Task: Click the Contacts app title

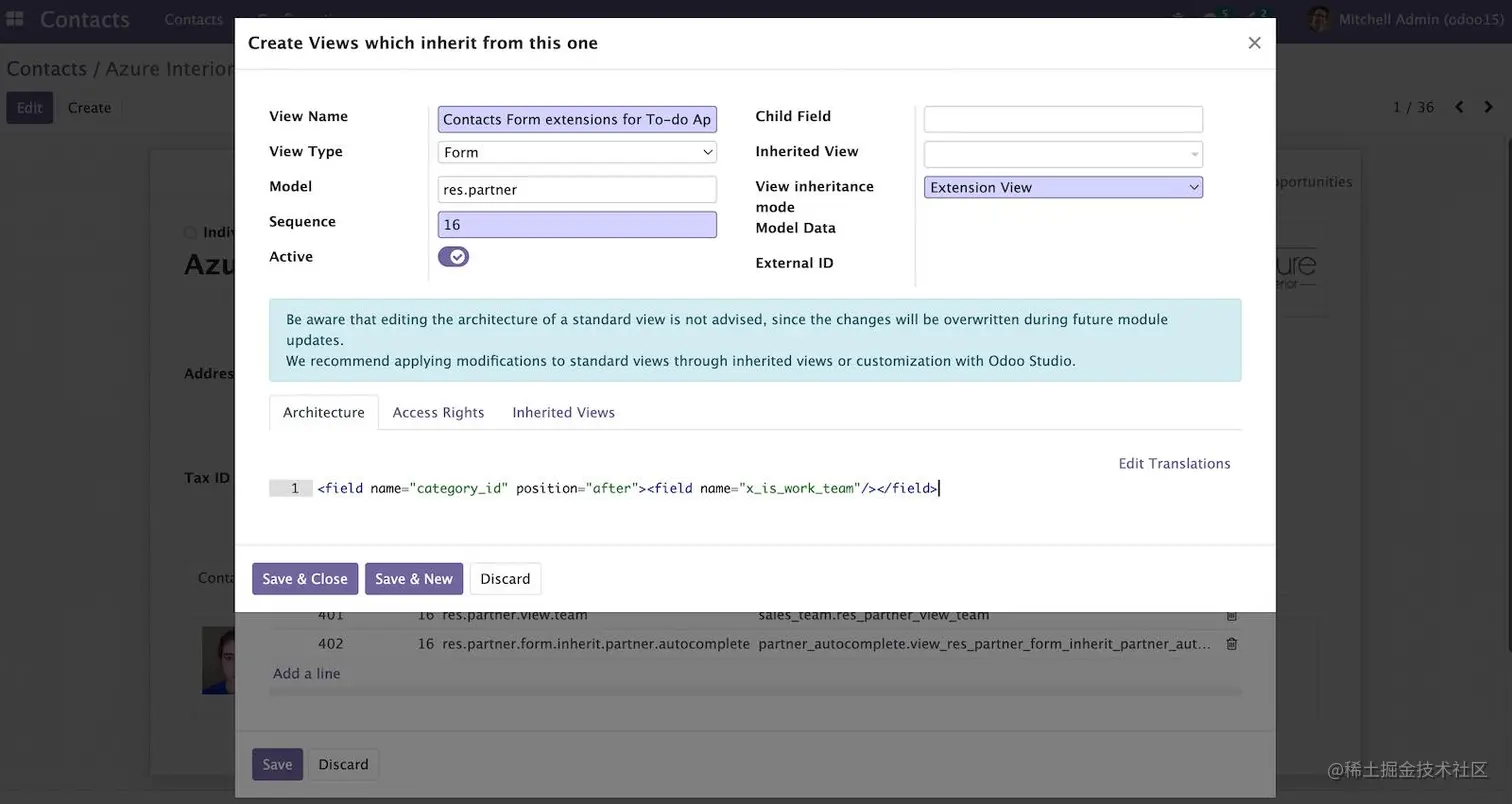Action: pos(85,19)
